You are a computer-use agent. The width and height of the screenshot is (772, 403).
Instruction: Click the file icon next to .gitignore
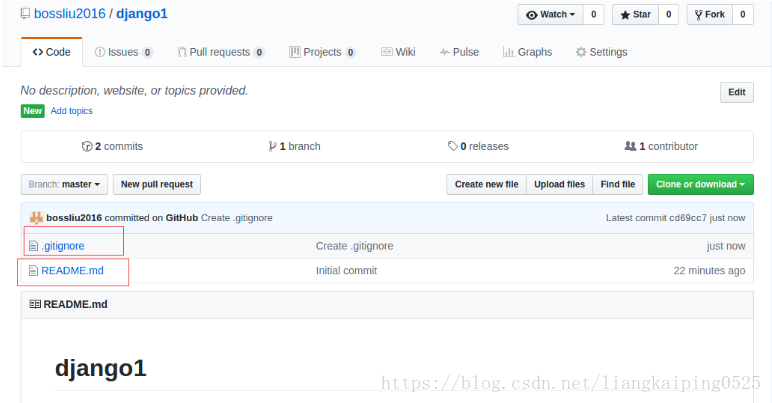pyautogui.click(x=33, y=246)
